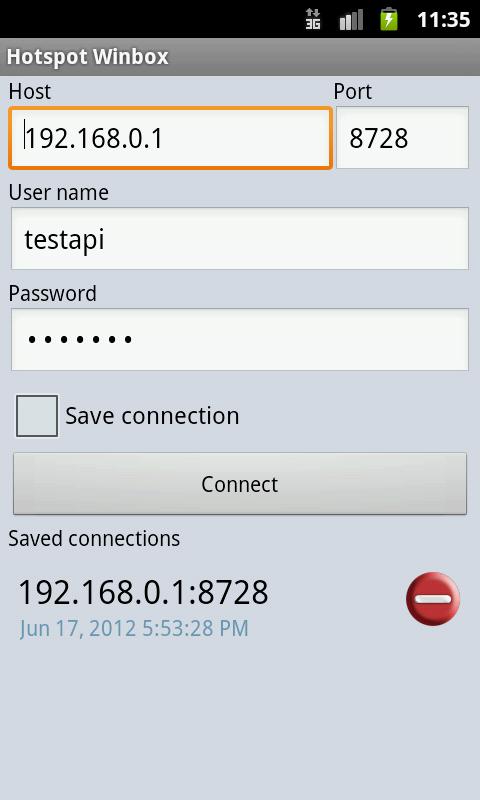Delete saved connection with red minus icon
The width and height of the screenshot is (480, 800).
point(433,598)
